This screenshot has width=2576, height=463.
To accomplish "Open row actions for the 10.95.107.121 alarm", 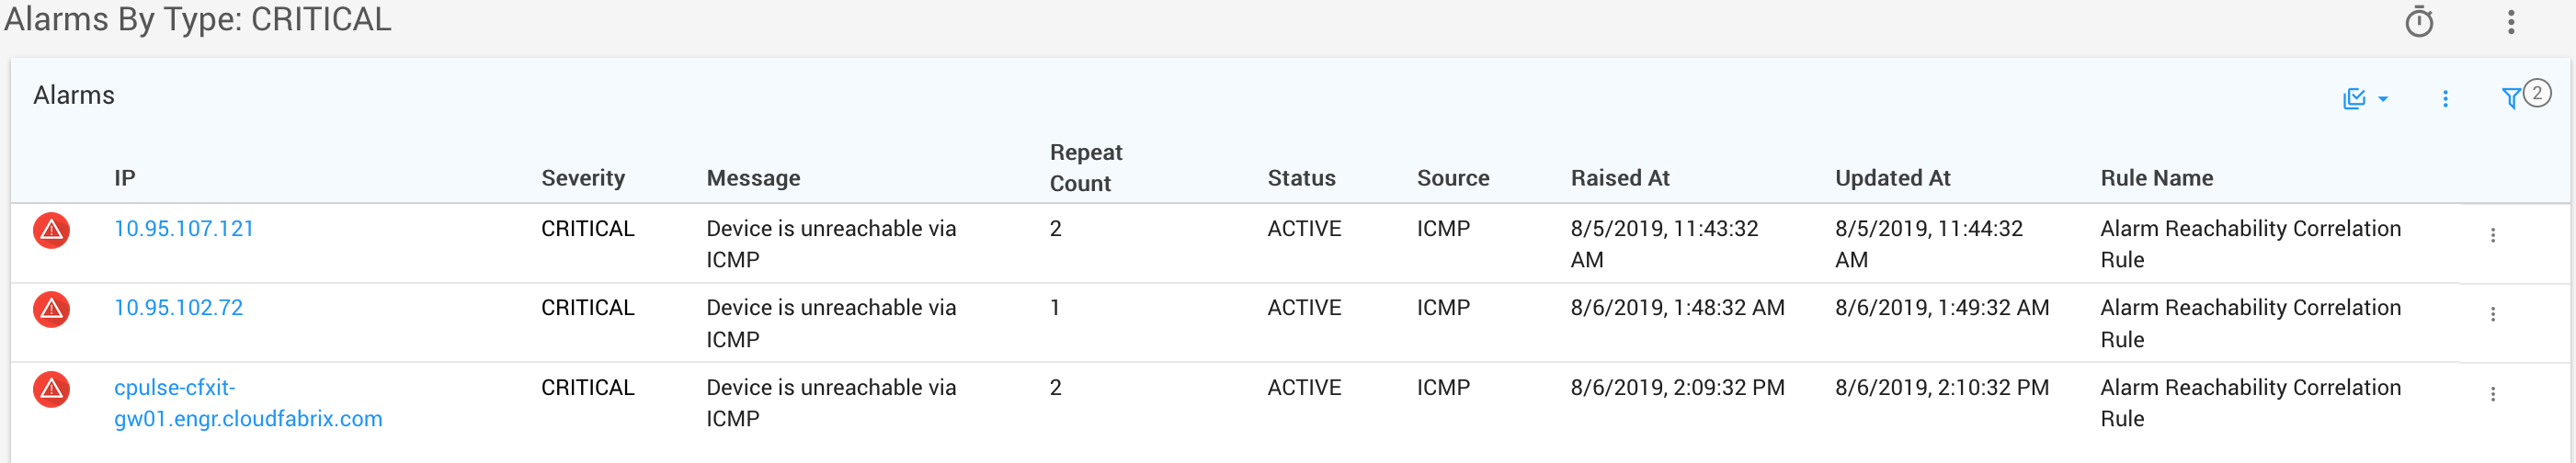I will click(2492, 235).
